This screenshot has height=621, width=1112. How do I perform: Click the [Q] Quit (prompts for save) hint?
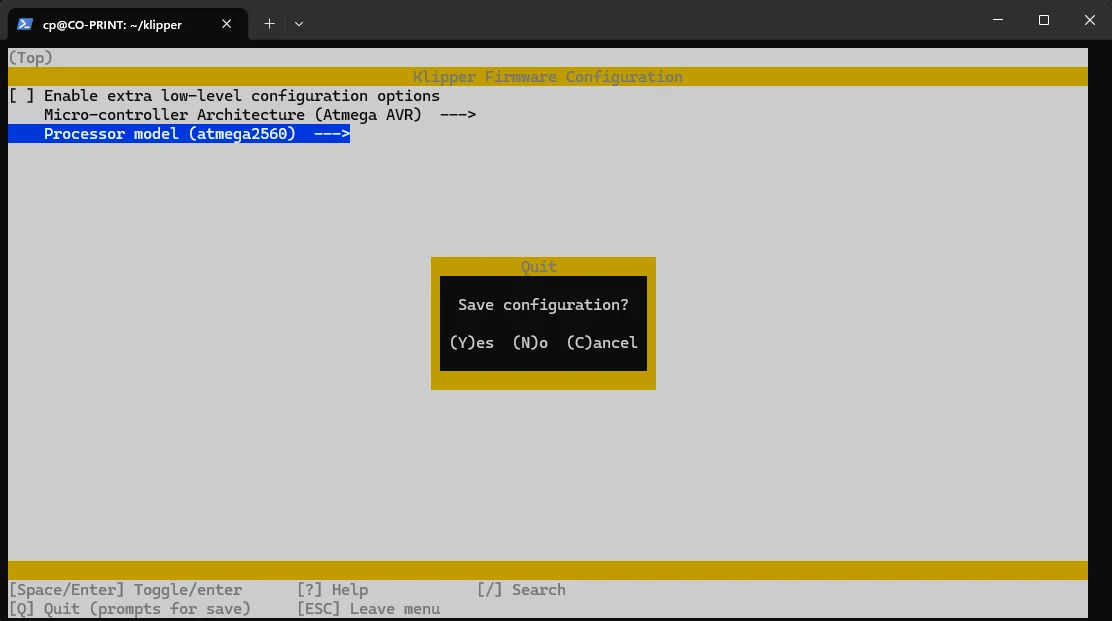pos(130,609)
